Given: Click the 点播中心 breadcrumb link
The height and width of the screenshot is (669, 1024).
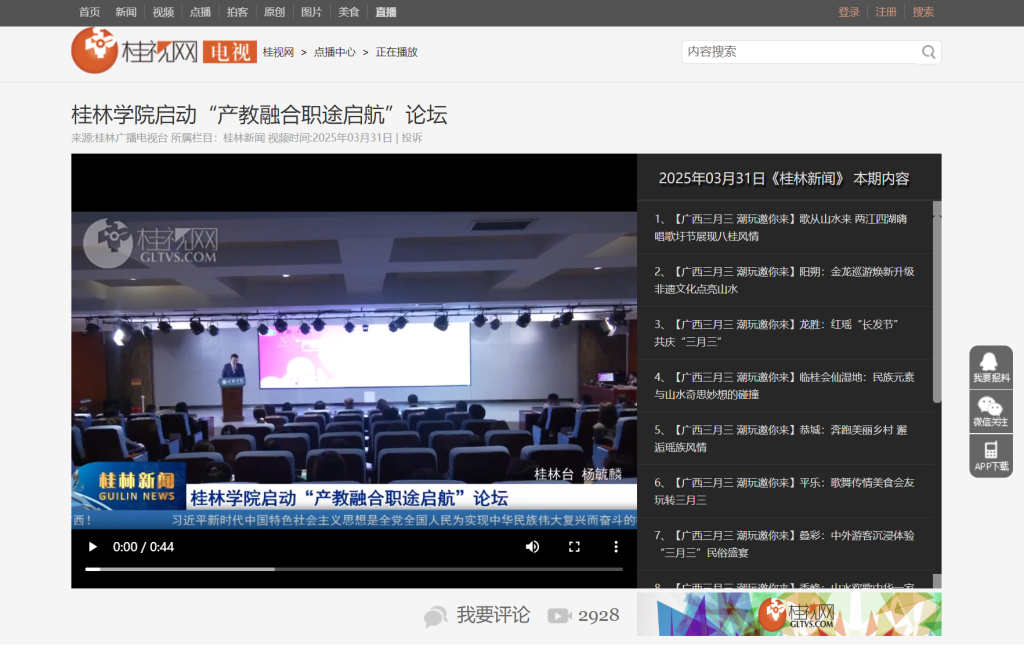Looking at the screenshot, I should (335, 52).
